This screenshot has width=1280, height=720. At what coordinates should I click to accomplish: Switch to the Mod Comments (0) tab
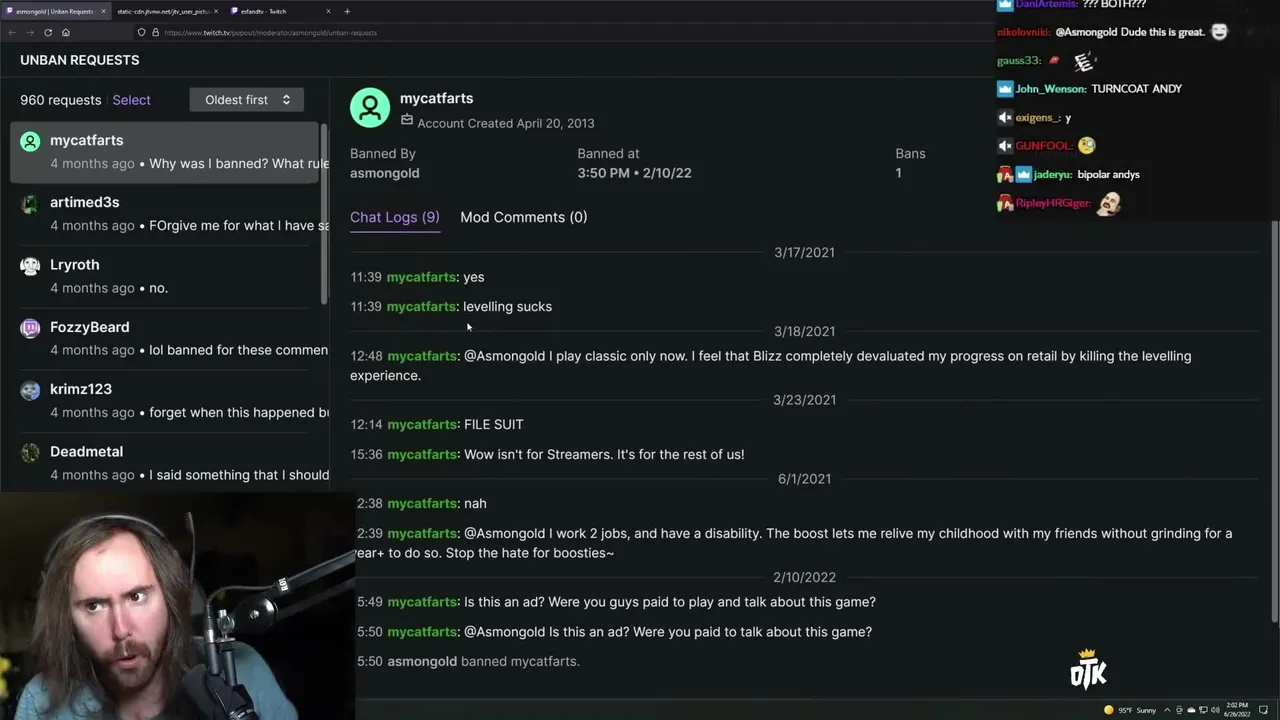[523, 217]
